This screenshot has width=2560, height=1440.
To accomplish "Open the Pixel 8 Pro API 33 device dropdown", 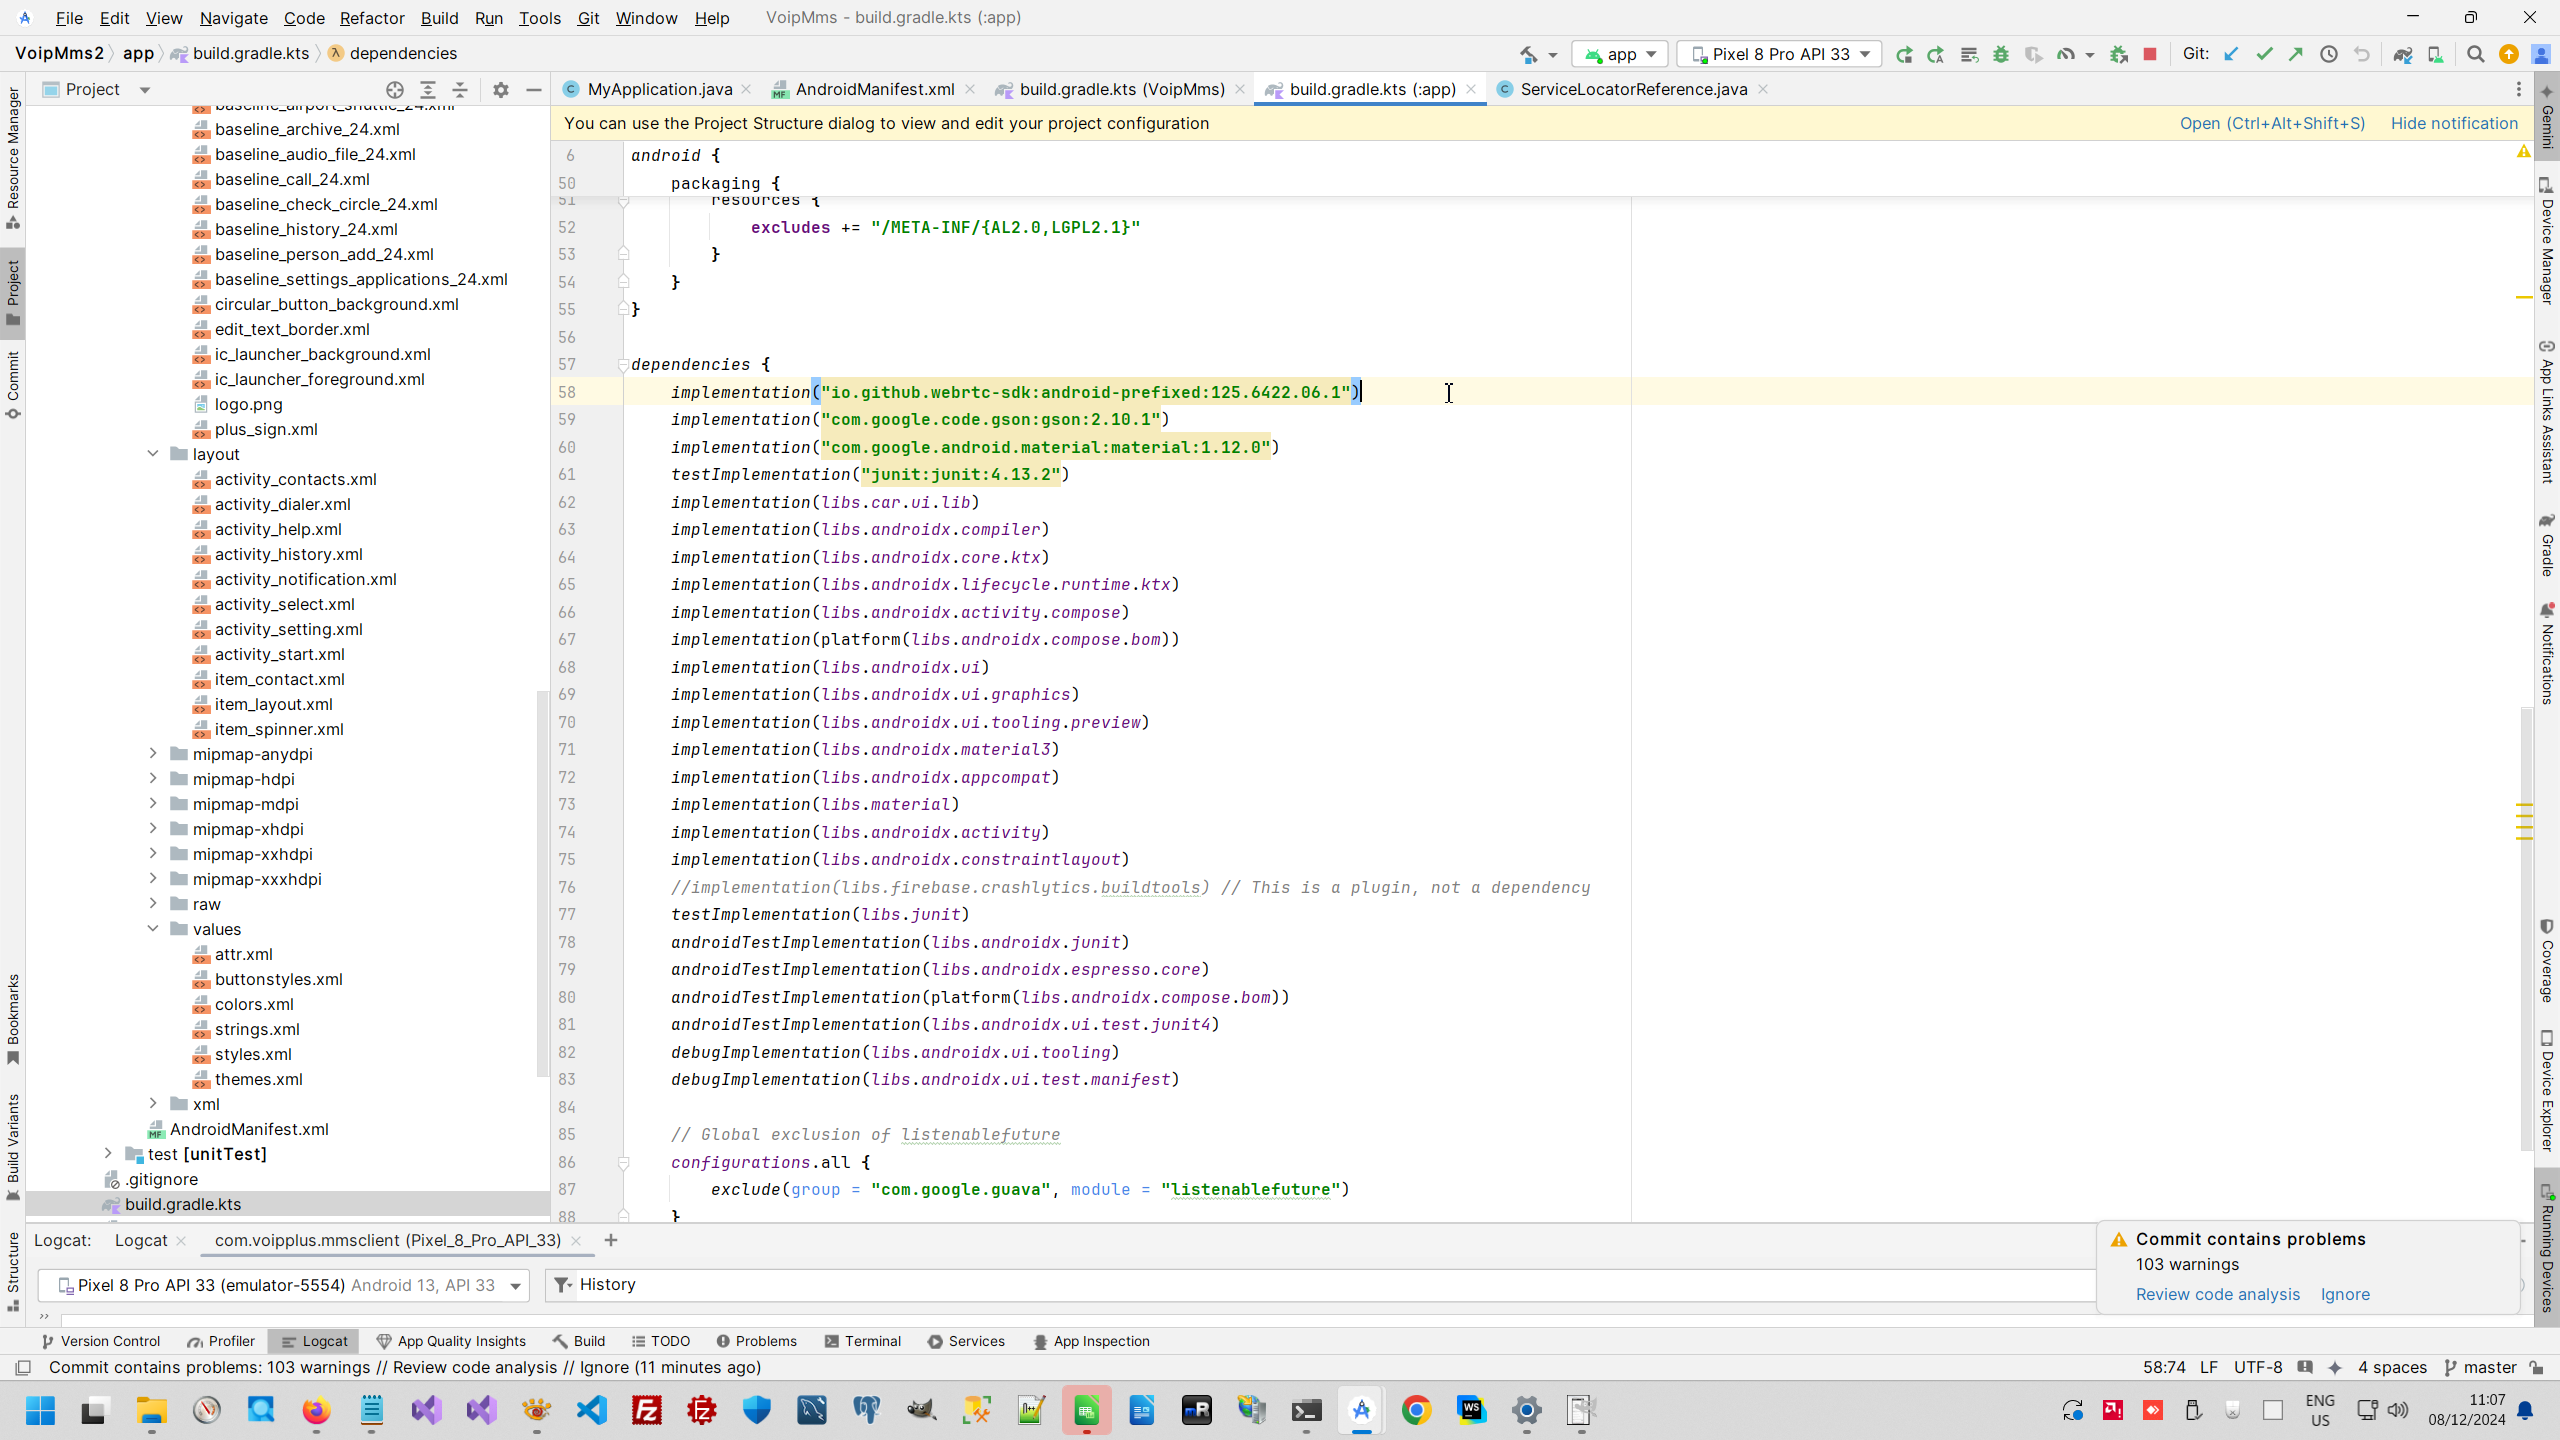I will click(1779, 54).
